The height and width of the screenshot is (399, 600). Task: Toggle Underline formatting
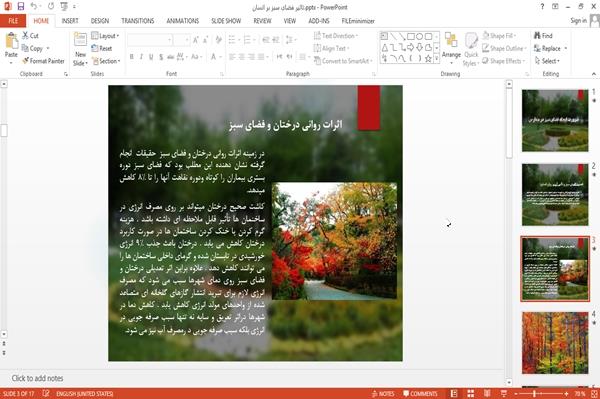click(151, 57)
